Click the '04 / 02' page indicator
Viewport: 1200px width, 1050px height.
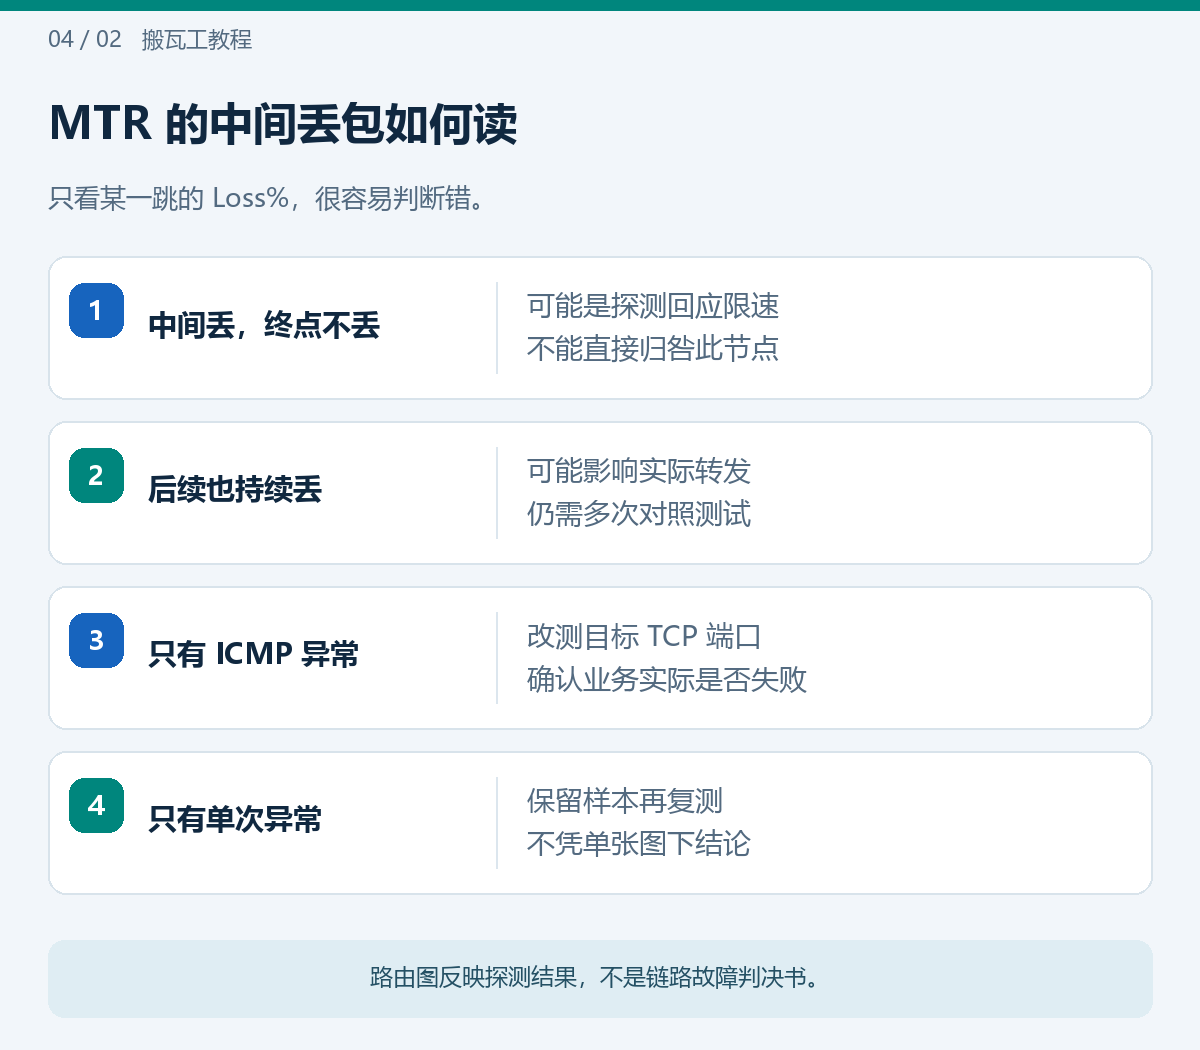tap(85, 39)
